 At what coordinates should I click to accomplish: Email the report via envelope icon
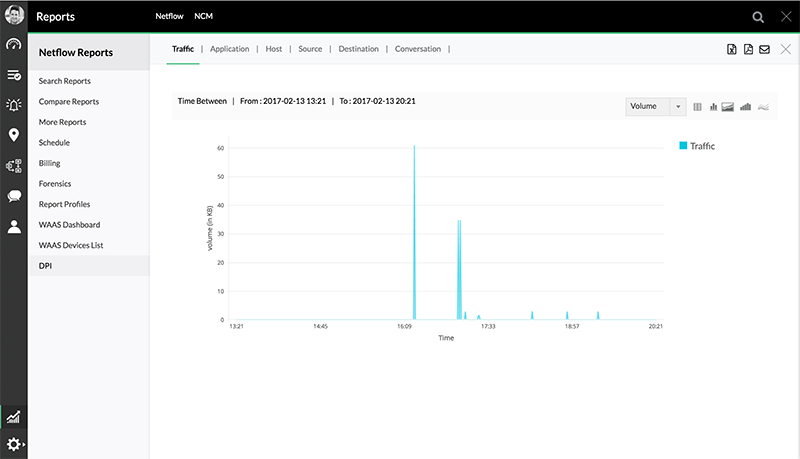pos(765,49)
